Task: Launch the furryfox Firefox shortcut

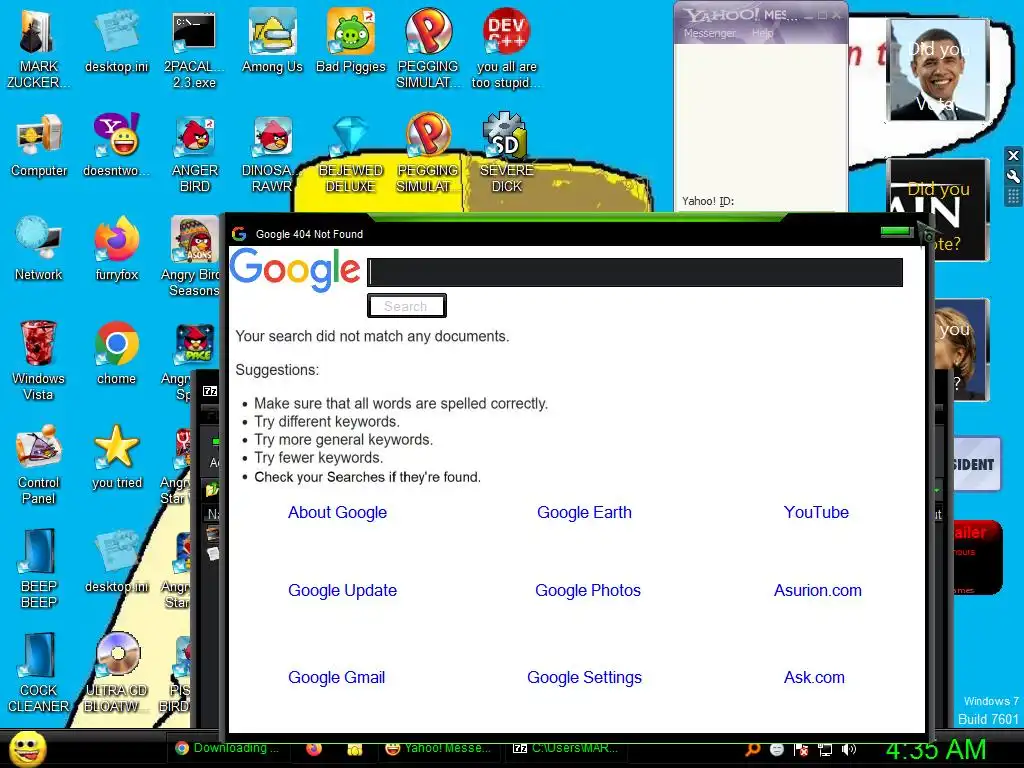Action: [116, 249]
